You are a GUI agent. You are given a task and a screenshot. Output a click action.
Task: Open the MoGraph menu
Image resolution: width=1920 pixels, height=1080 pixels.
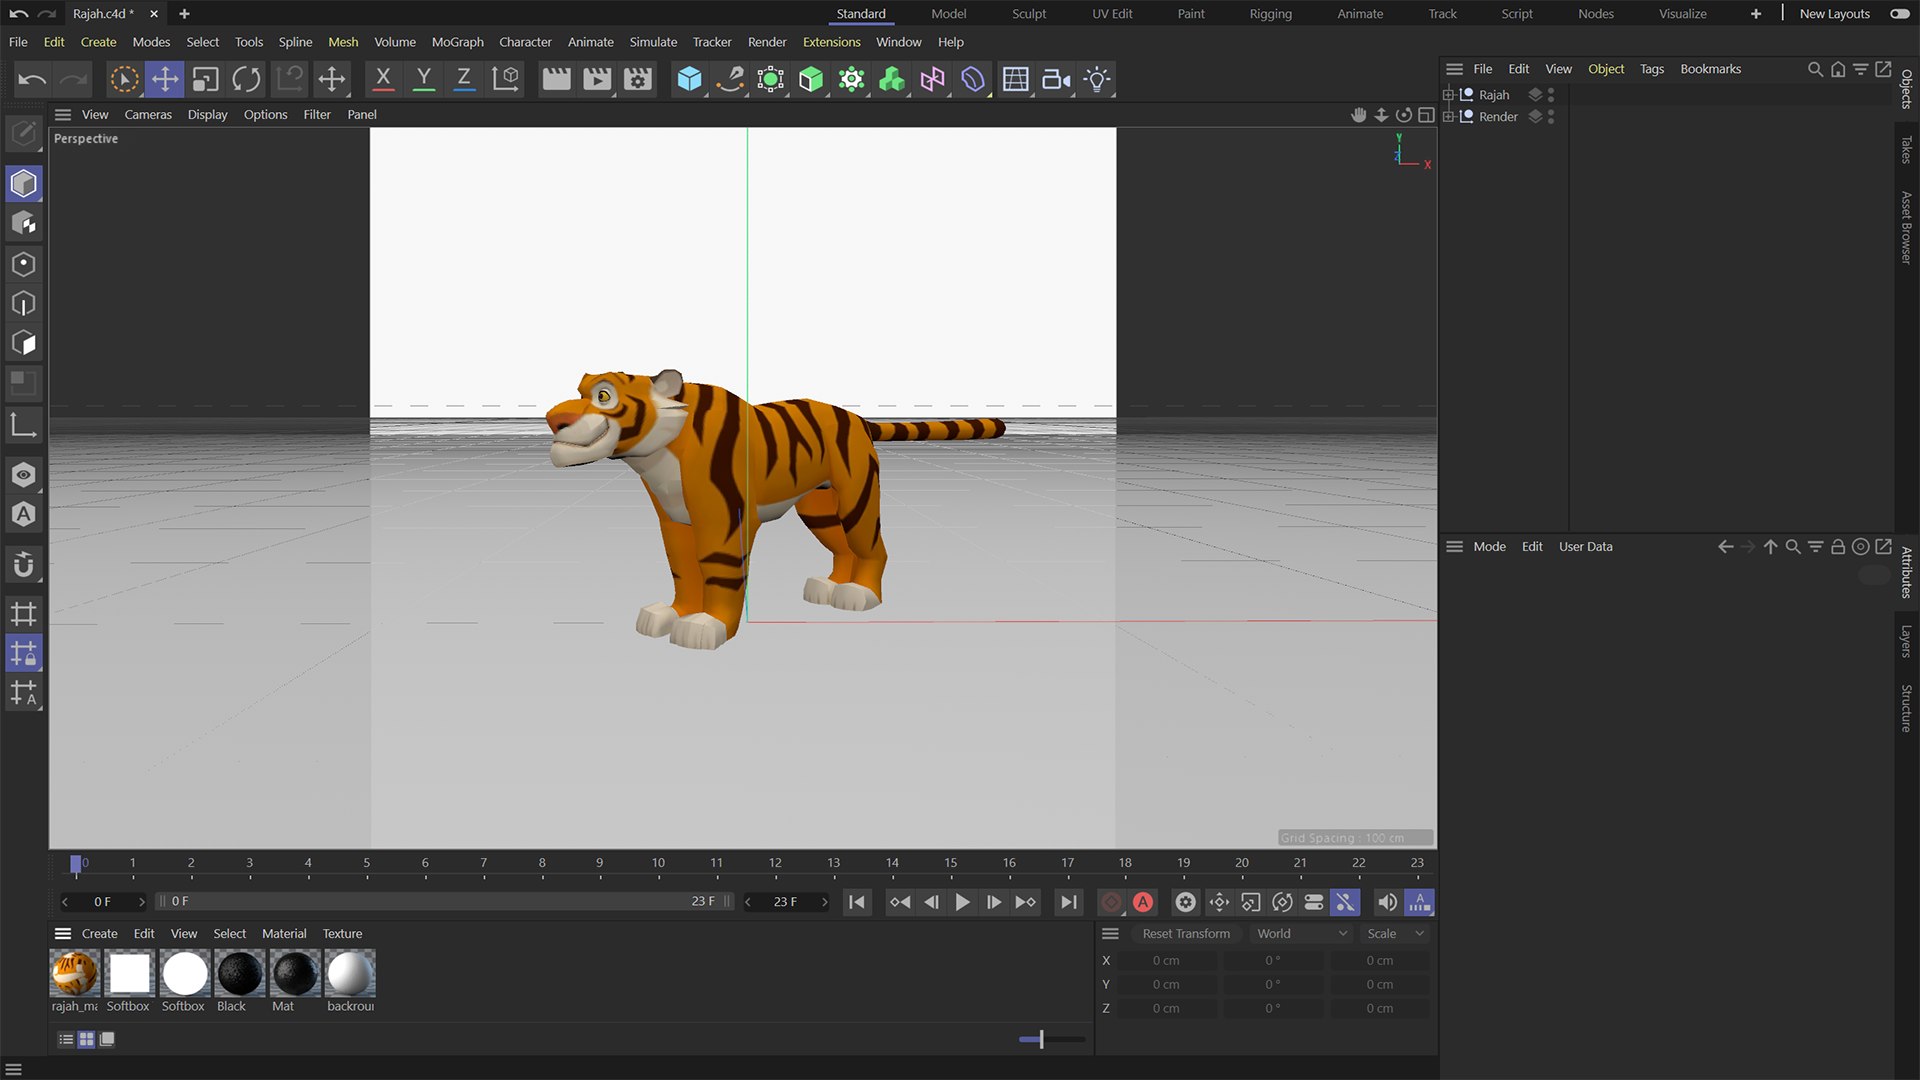coord(457,42)
